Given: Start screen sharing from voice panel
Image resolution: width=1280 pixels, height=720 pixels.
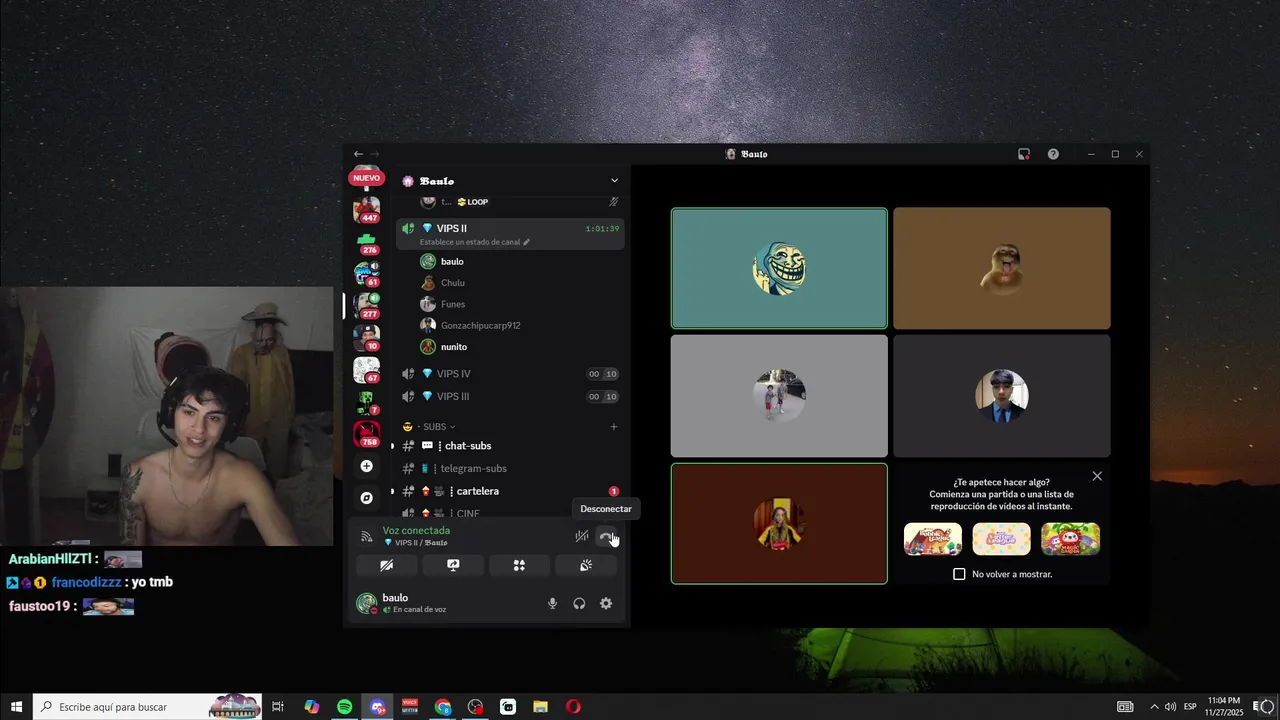Looking at the screenshot, I should coord(453,565).
